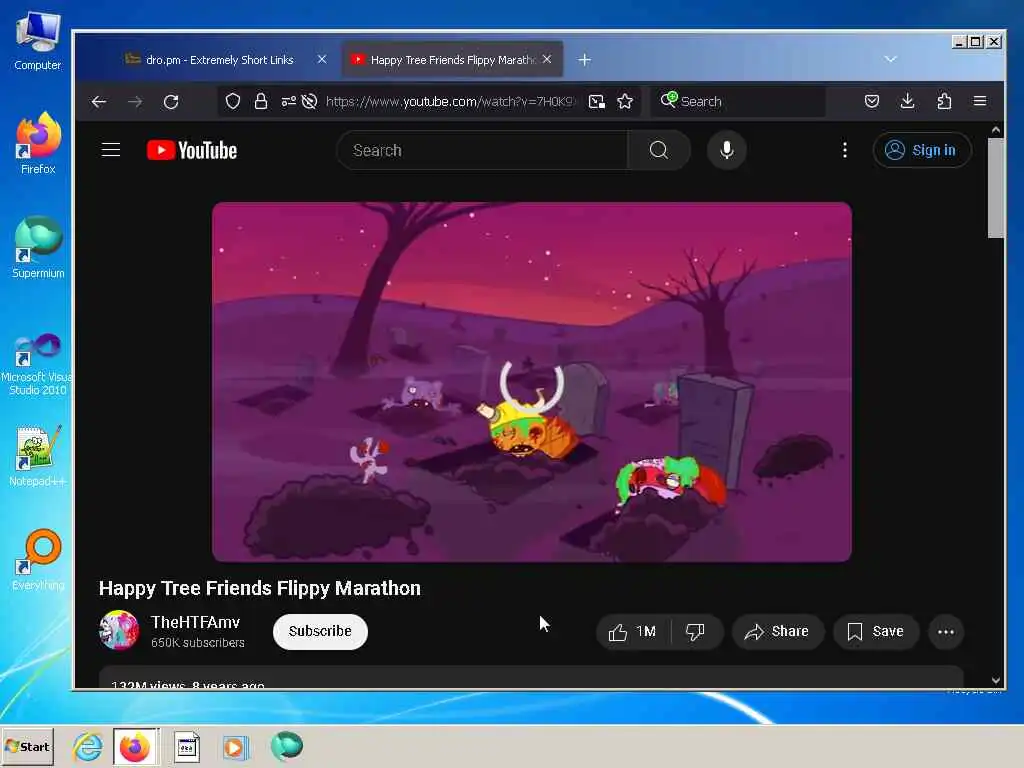Screen dimensions: 1024x768
Task: Click the scrollbar up arrow
Action: pos(995,130)
